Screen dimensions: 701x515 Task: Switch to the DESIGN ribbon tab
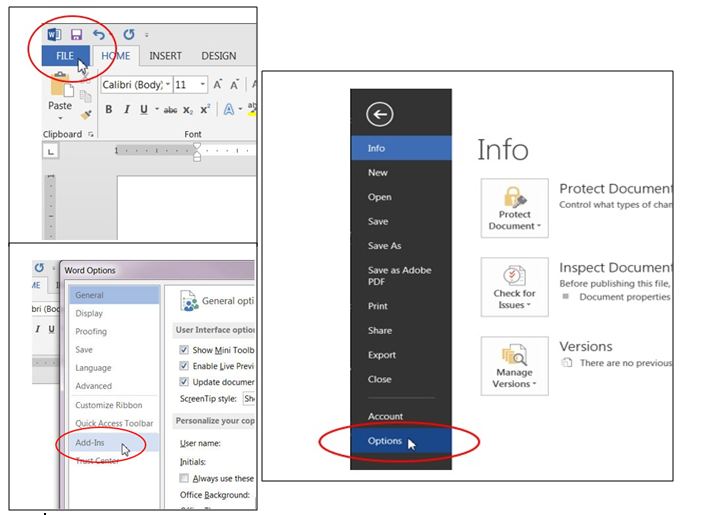(219, 56)
